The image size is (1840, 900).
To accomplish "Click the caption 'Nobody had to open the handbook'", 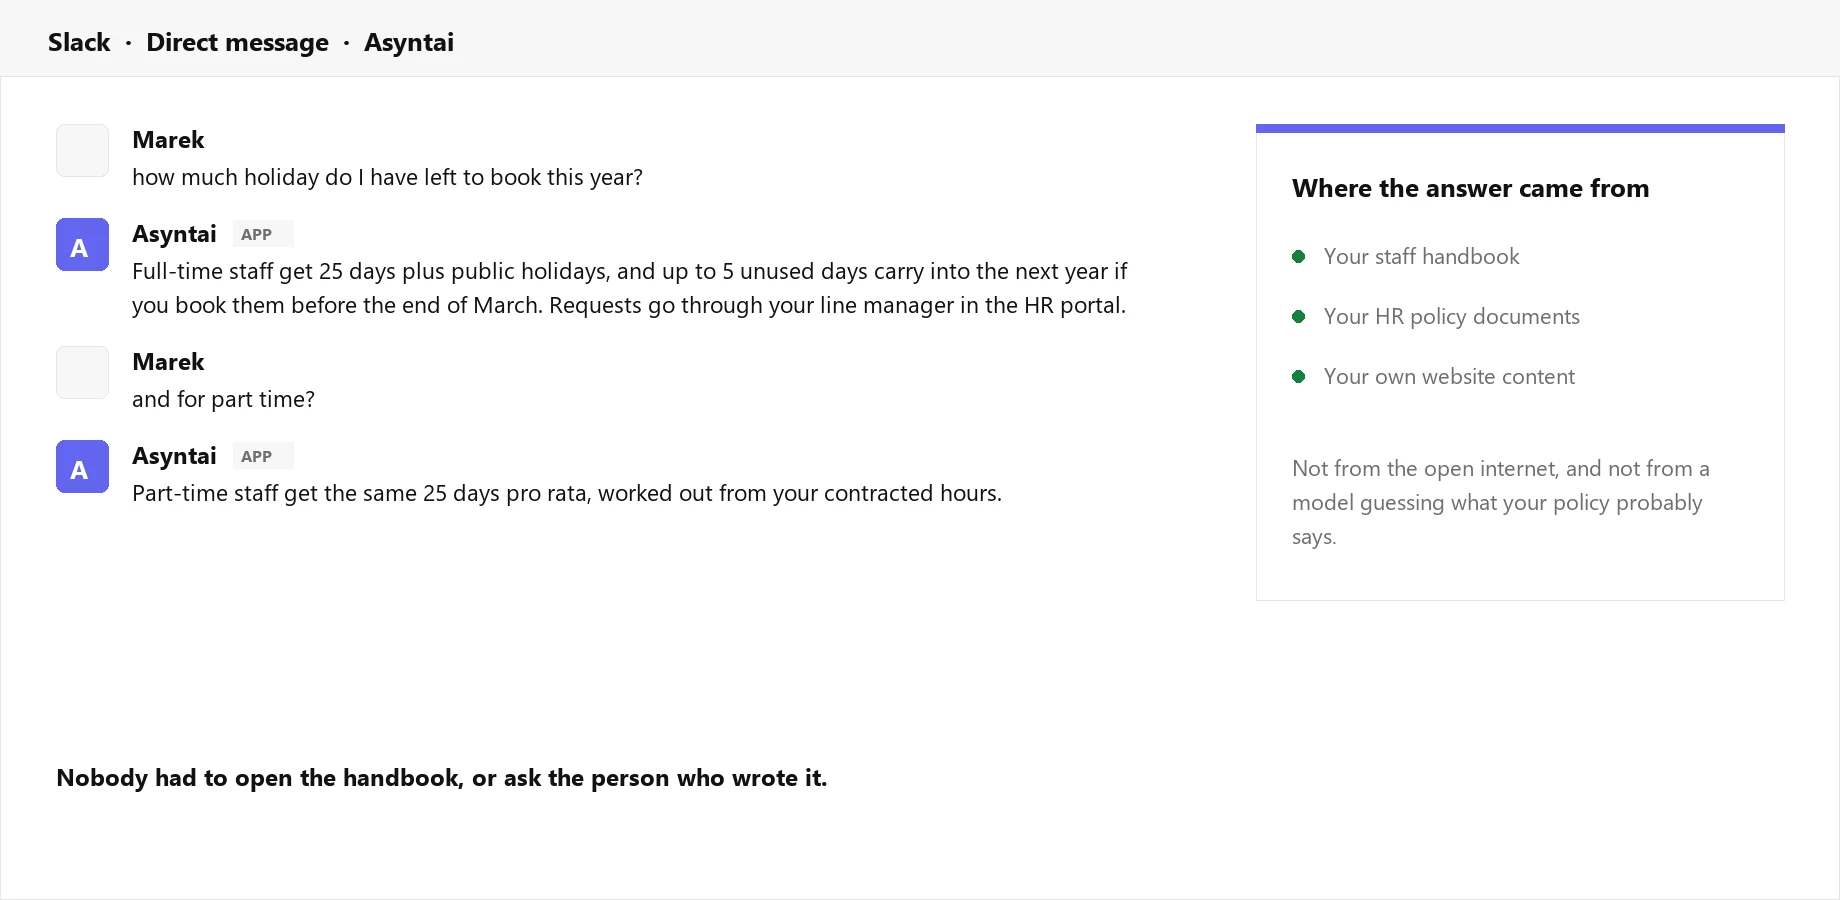I will click(x=442, y=778).
